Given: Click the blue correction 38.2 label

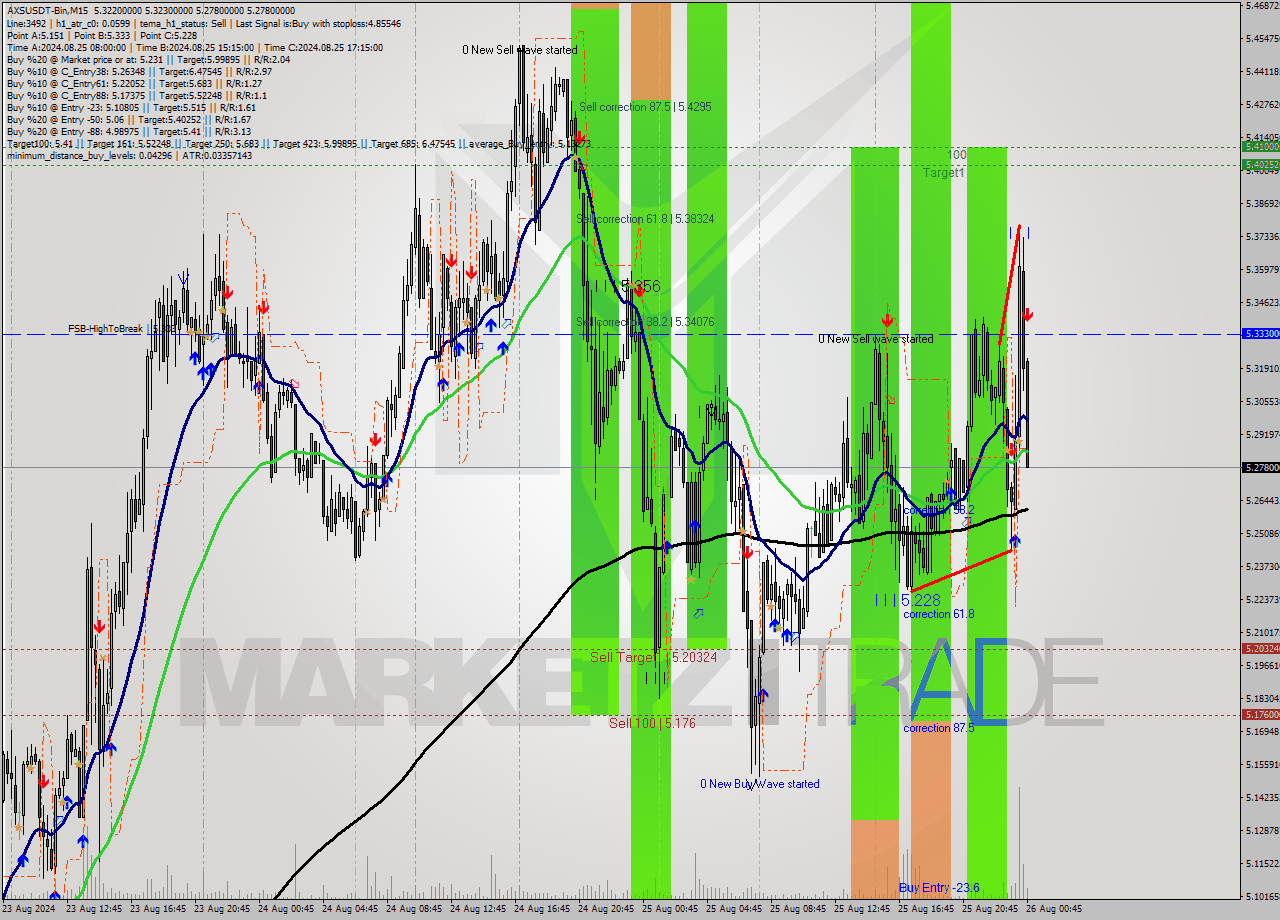Looking at the screenshot, I should click(938, 509).
